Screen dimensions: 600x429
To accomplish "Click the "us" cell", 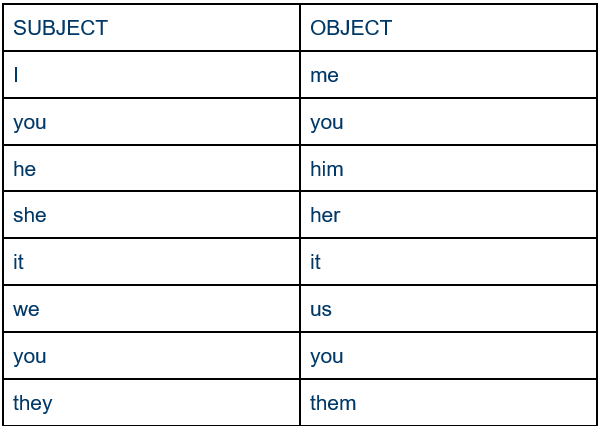I will click(448, 309).
